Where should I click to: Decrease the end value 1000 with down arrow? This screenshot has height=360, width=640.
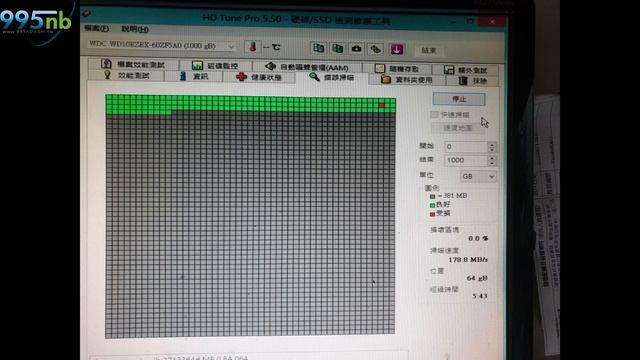pyautogui.click(x=491, y=163)
